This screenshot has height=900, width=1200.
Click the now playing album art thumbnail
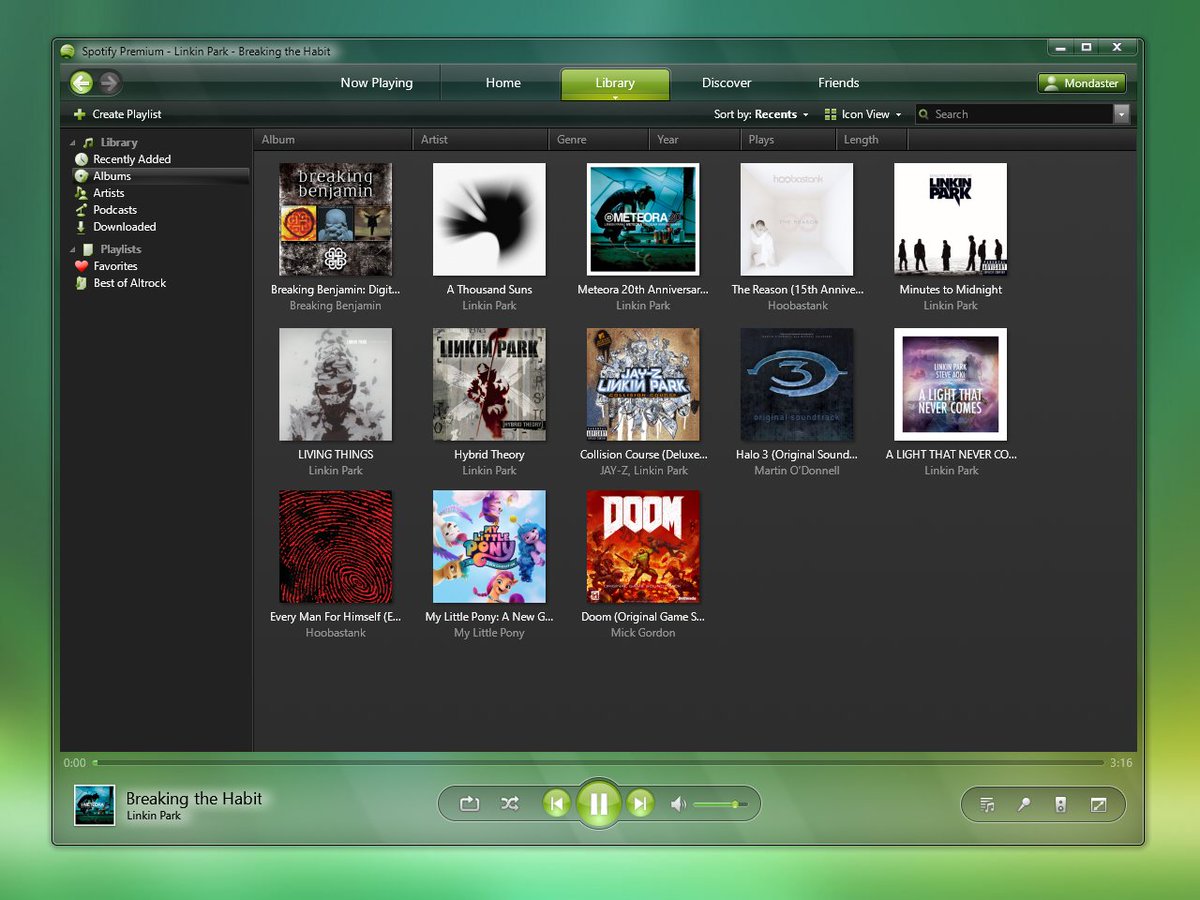(x=94, y=805)
